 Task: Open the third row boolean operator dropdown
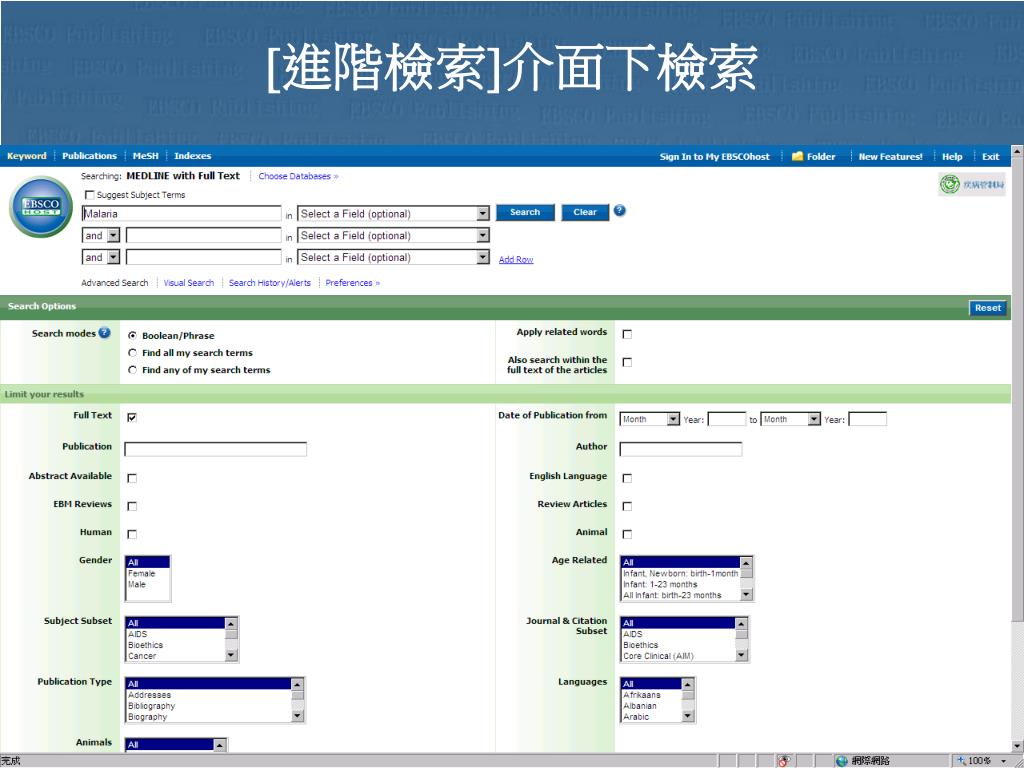(101, 257)
